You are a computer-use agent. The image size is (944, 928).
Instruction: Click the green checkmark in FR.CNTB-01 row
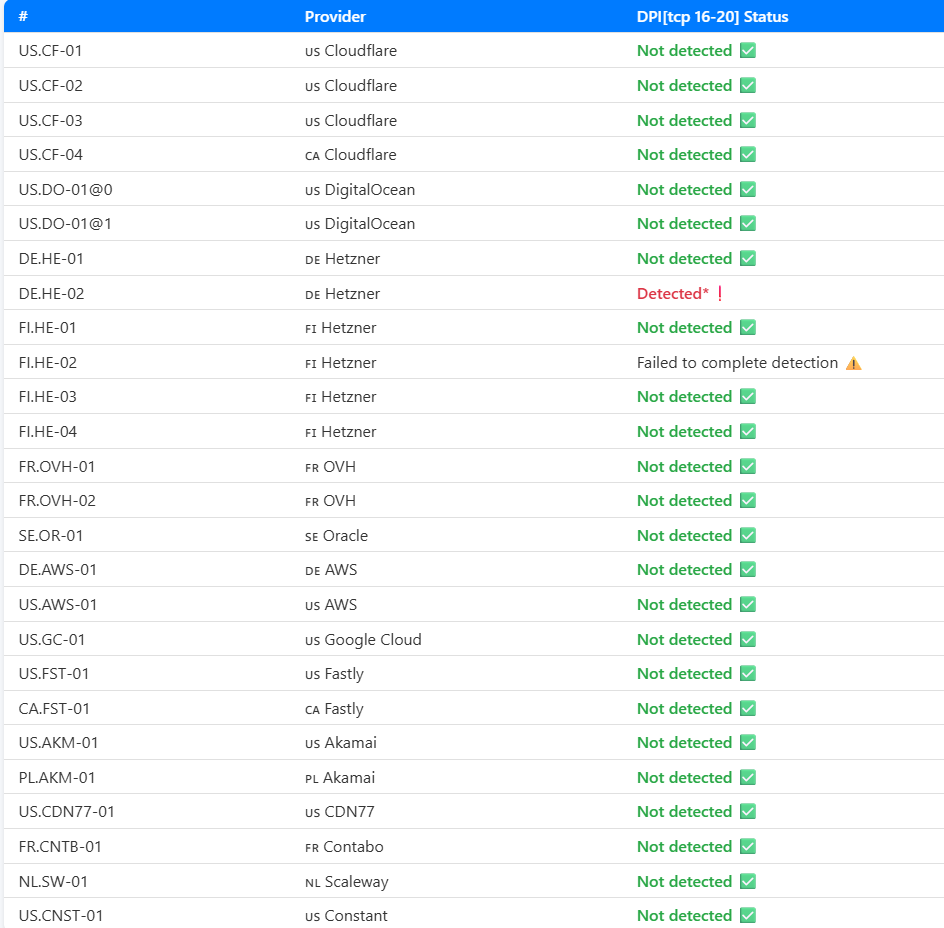748,847
